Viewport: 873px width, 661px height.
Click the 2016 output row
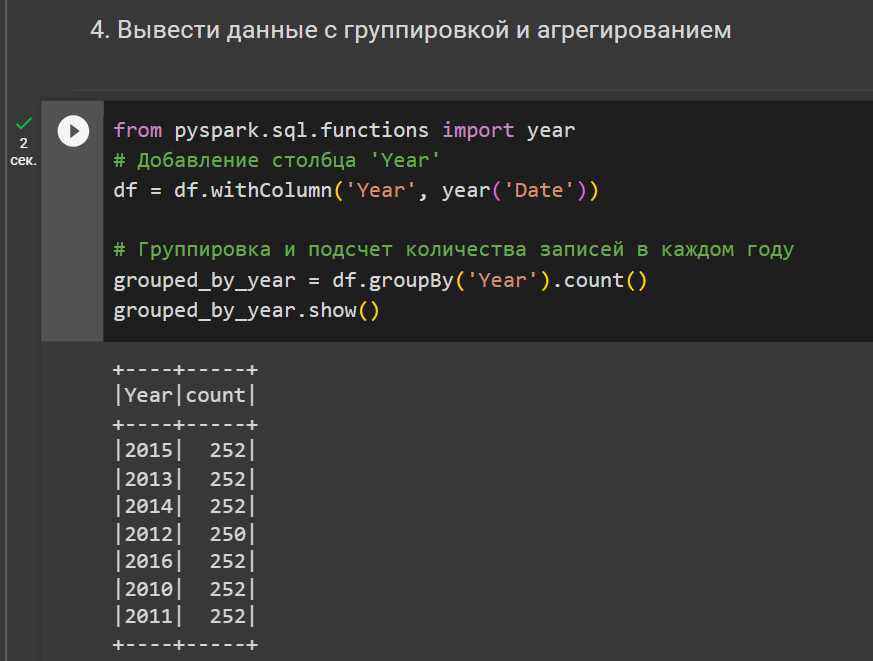point(185,561)
